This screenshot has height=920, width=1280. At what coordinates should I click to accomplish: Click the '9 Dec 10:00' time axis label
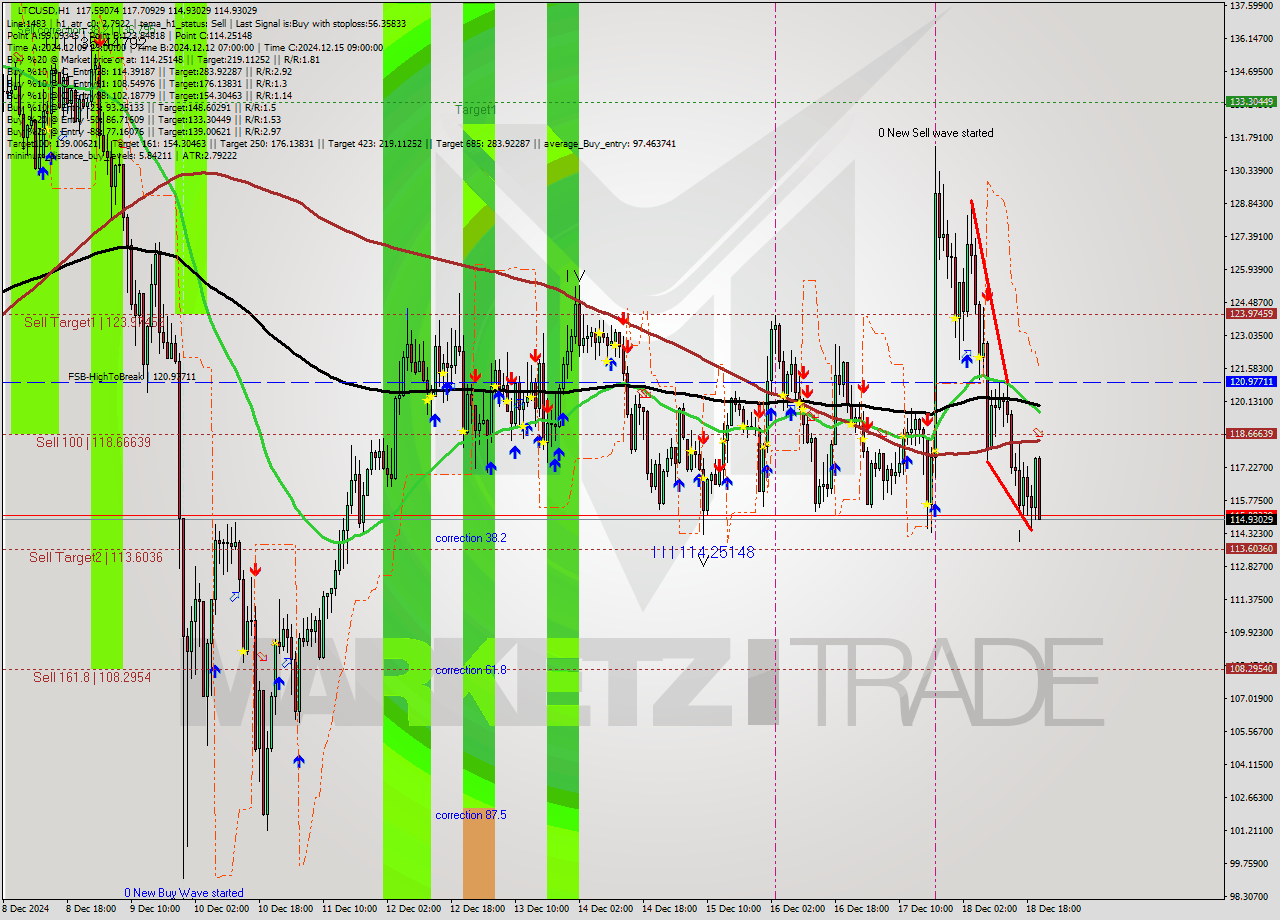click(x=156, y=910)
